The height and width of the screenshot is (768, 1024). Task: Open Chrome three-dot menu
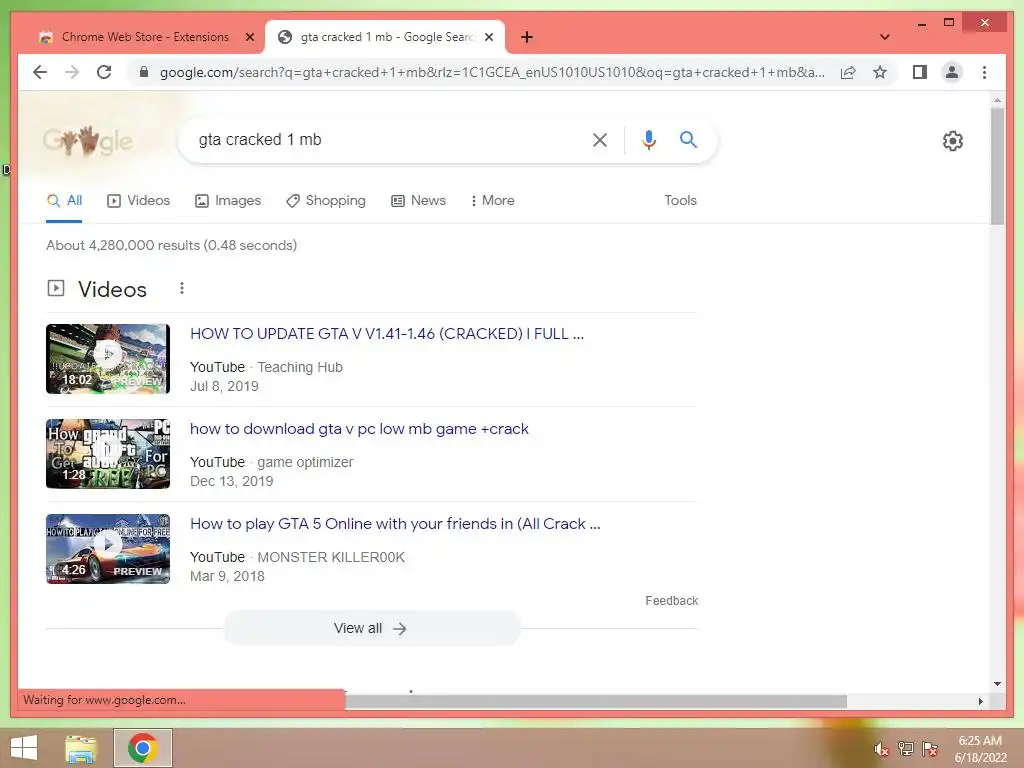click(x=984, y=72)
